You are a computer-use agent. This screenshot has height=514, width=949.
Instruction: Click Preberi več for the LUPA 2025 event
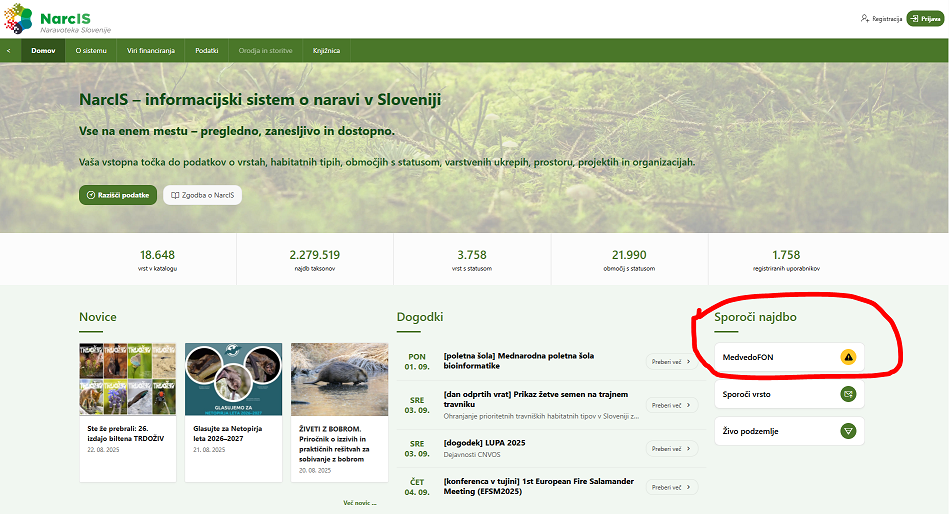(671, 448)
